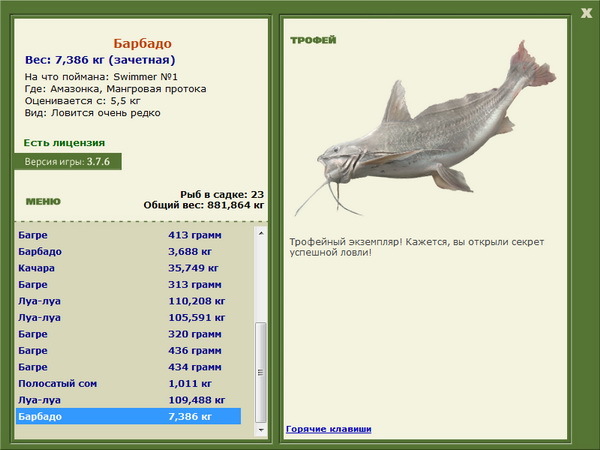Select the Багре 413 грамм row
Image resolution: width=600 pixels, height=450 pixels.
[129, 235]
